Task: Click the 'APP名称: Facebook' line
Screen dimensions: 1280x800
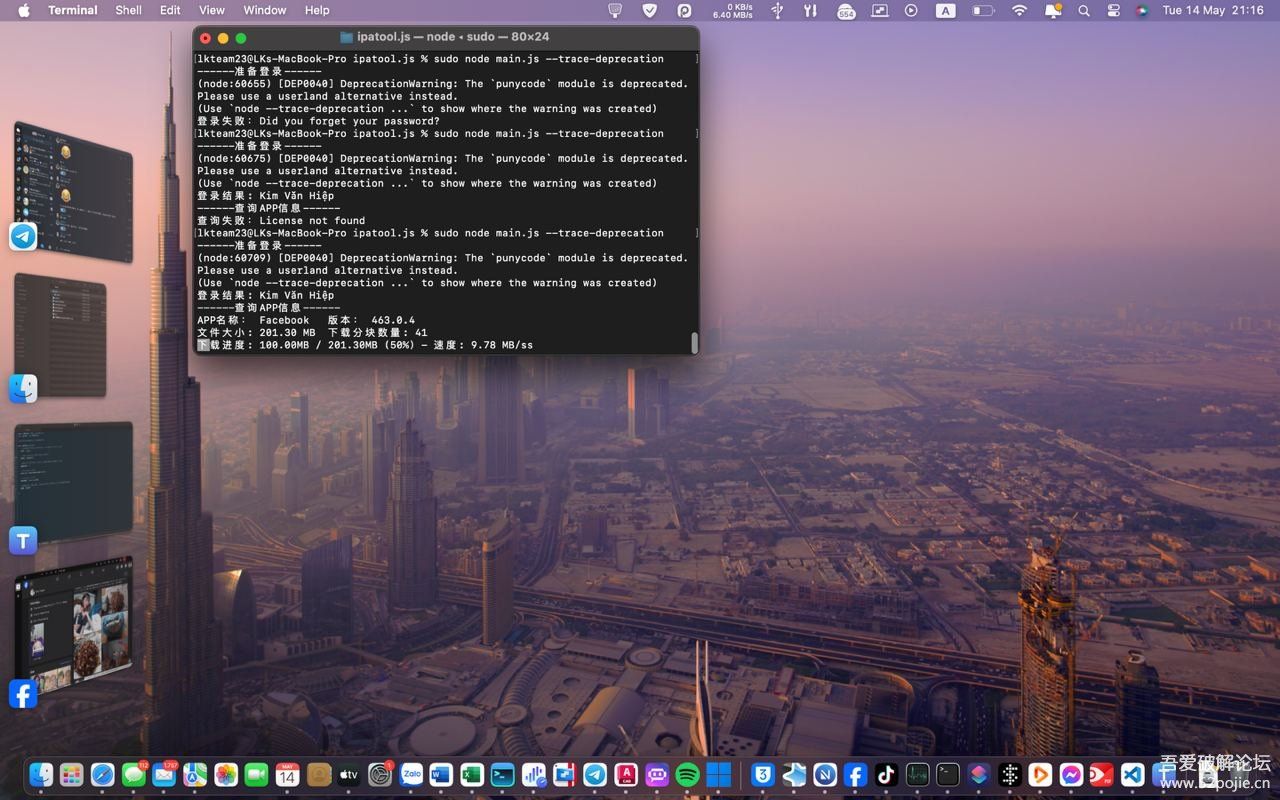Action: click(306, 320)
